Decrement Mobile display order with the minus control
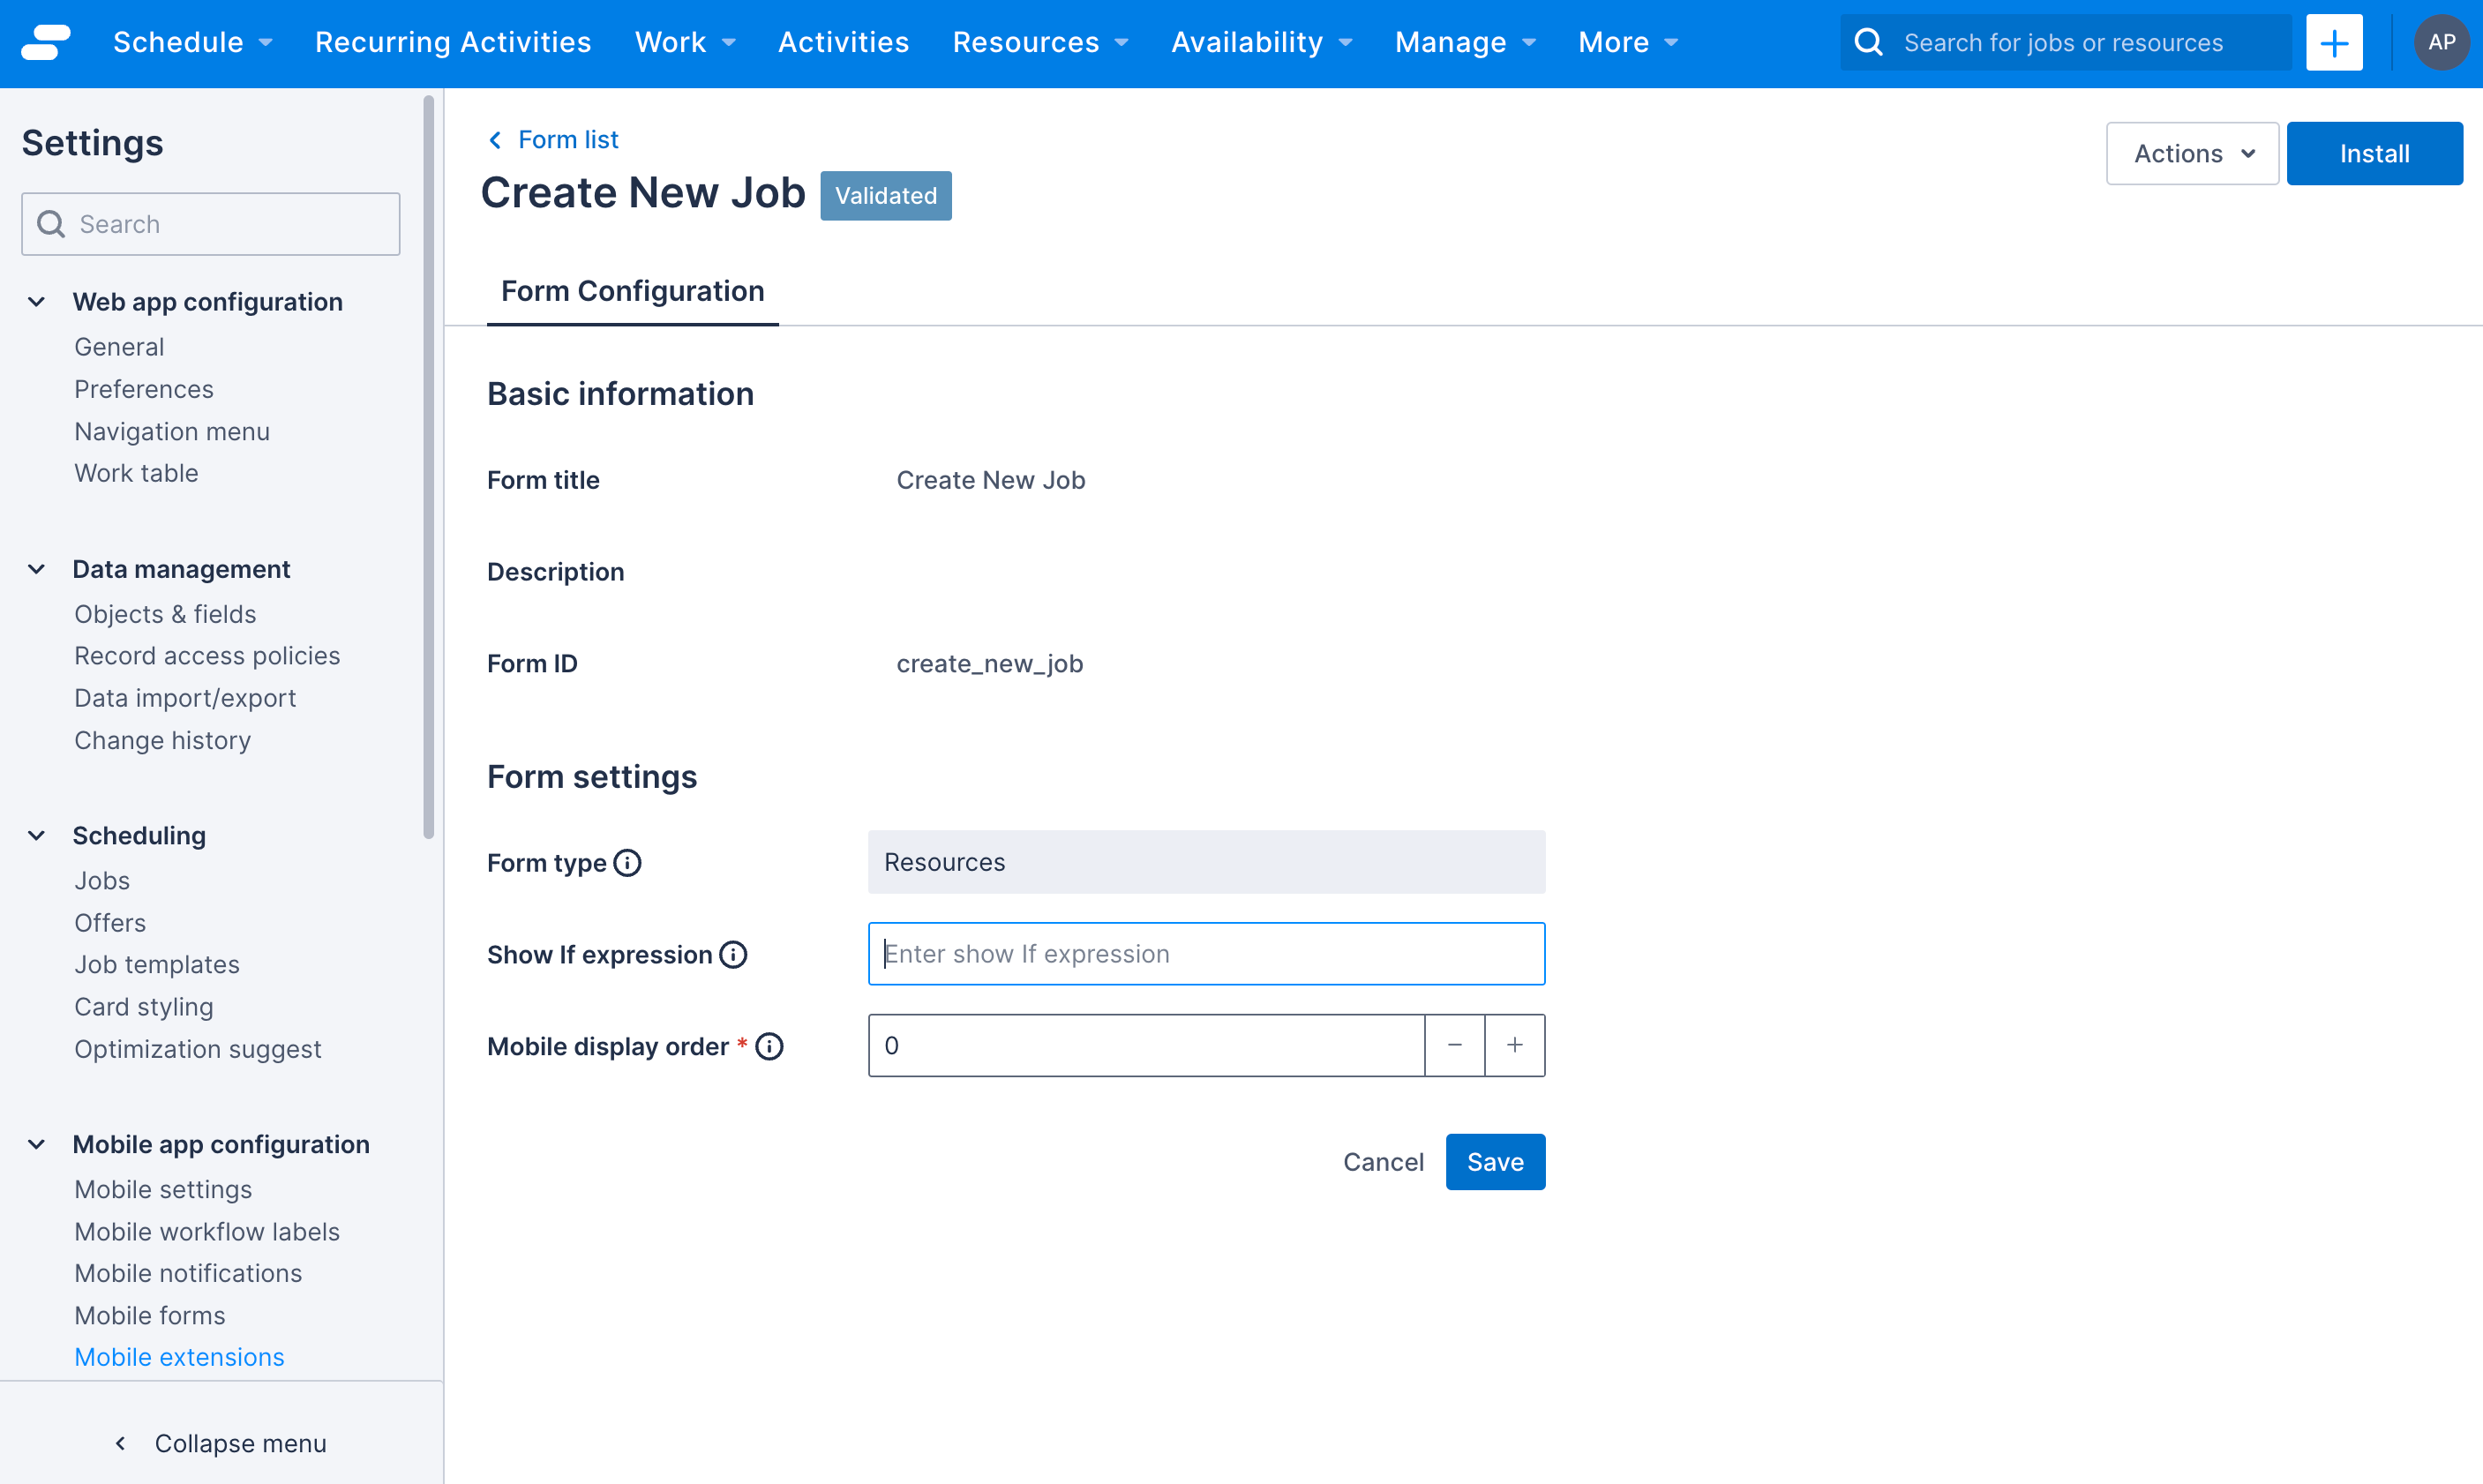This screenshot has width=2483, height=1484. coord(1455,1045)
